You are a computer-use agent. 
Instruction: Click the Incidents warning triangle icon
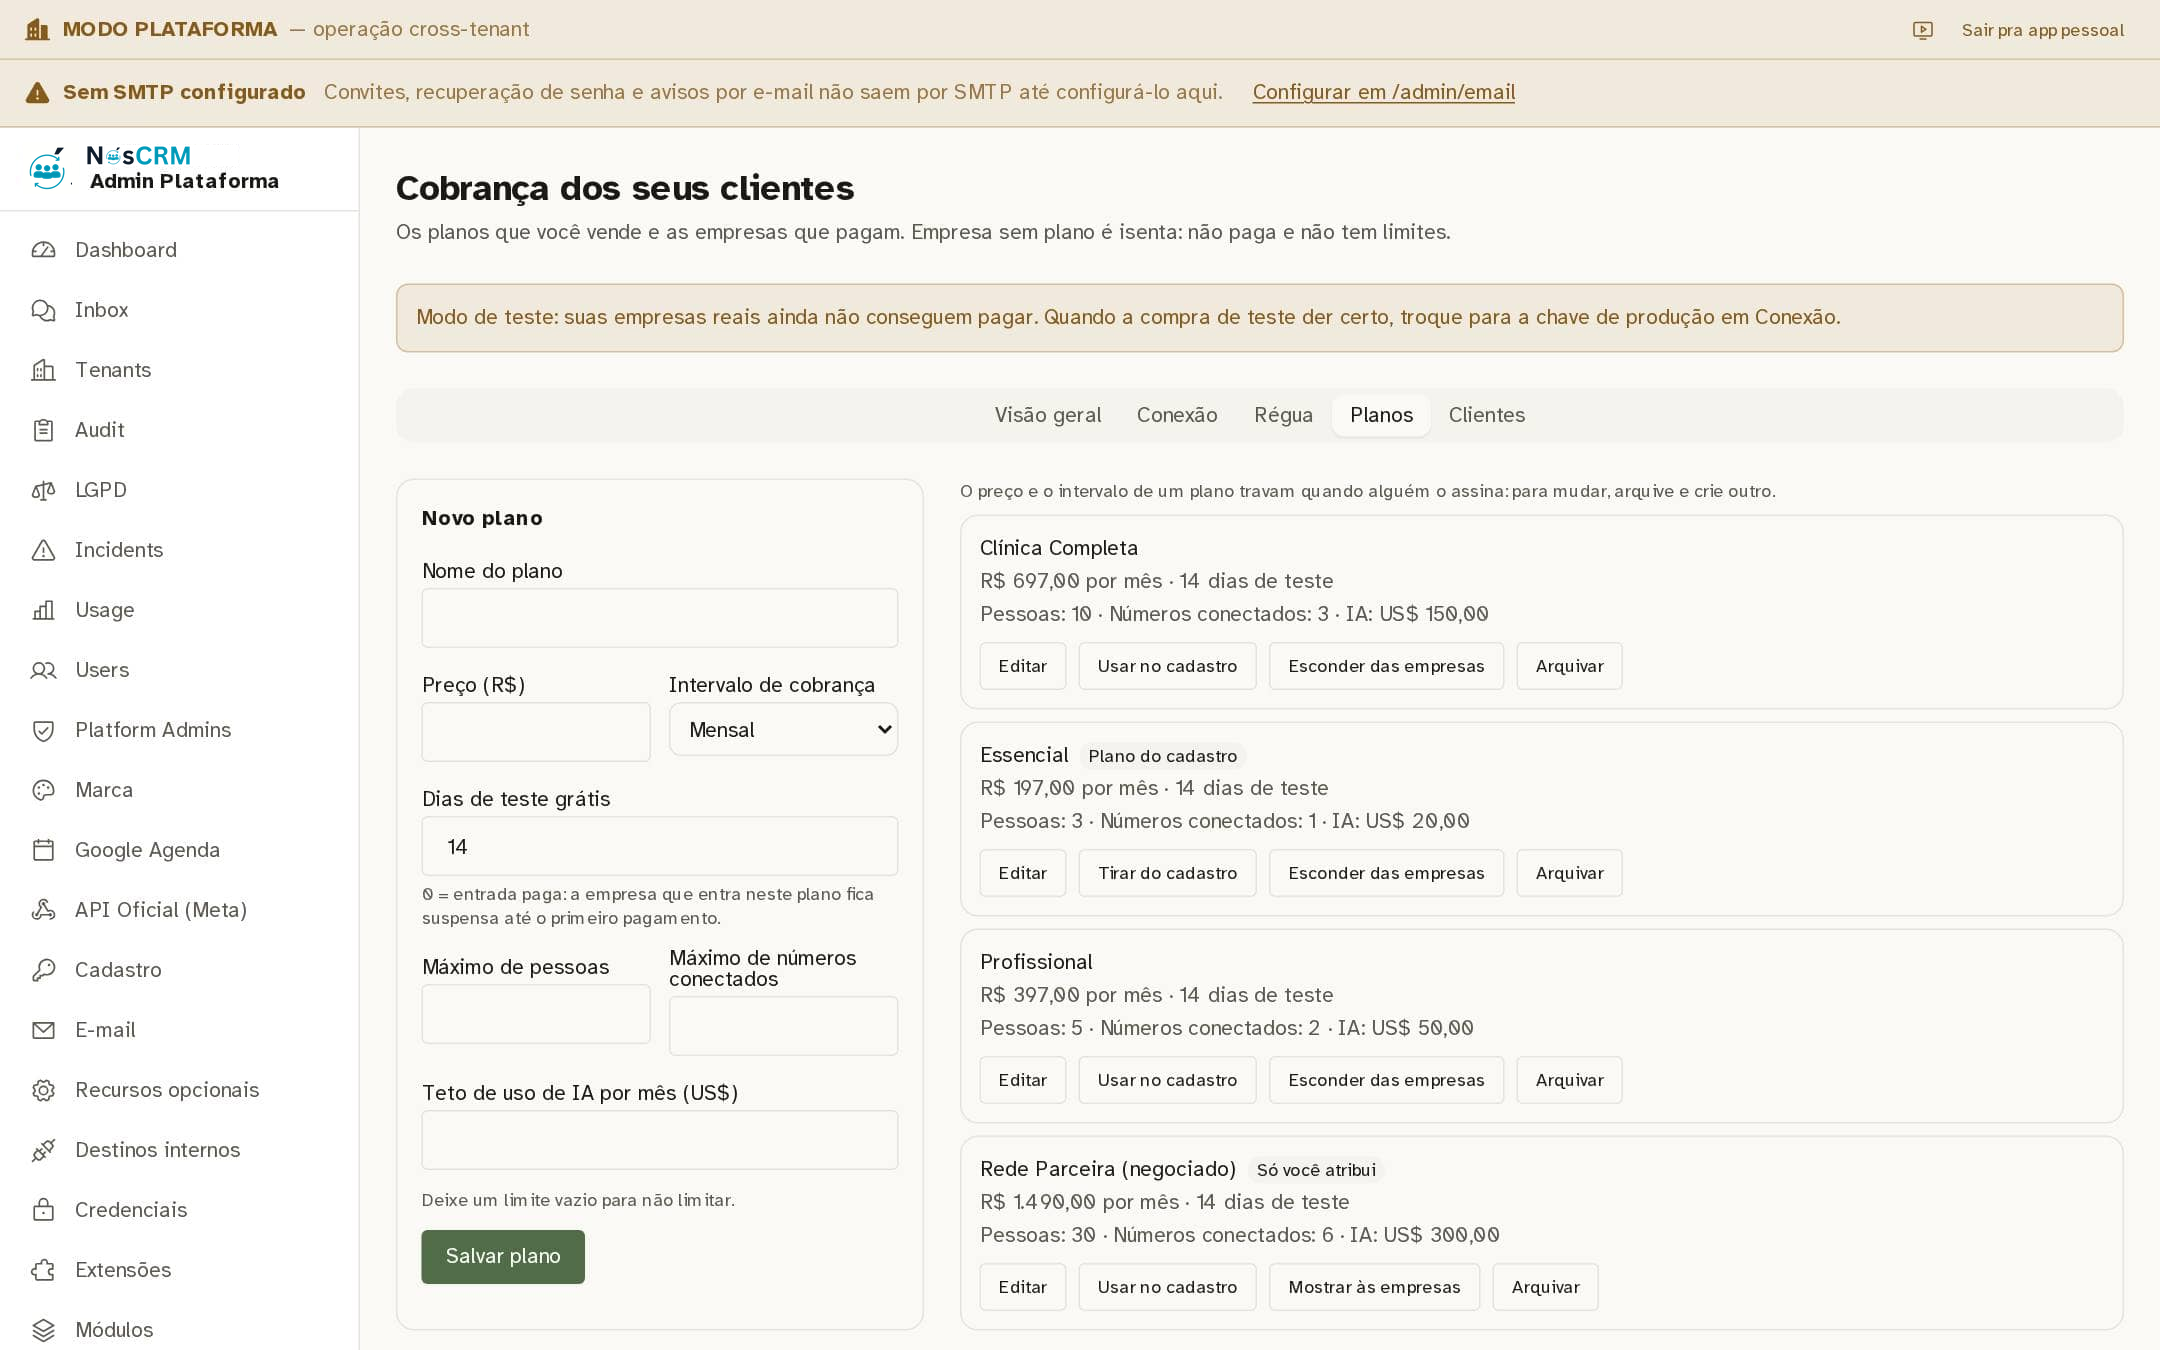pyautogui.click(x=43, y=550)
